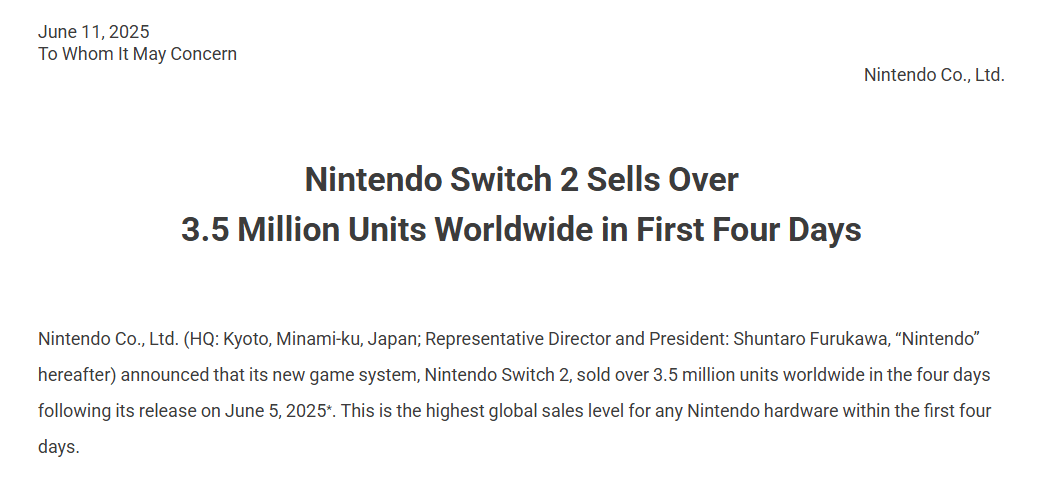
Task: Click the headline line "Nintendo Switch 2 Sells Over"
Action: (521, 180)
